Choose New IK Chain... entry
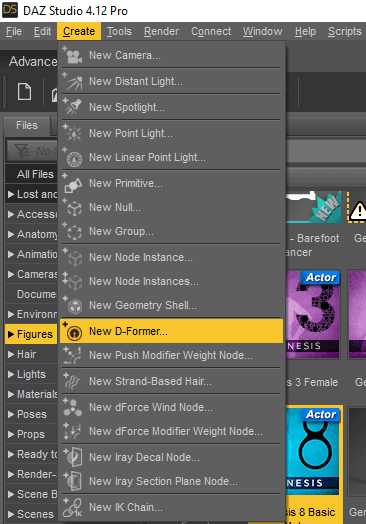The width and height of the screenshot is (366, 524). tap(171, 507)
